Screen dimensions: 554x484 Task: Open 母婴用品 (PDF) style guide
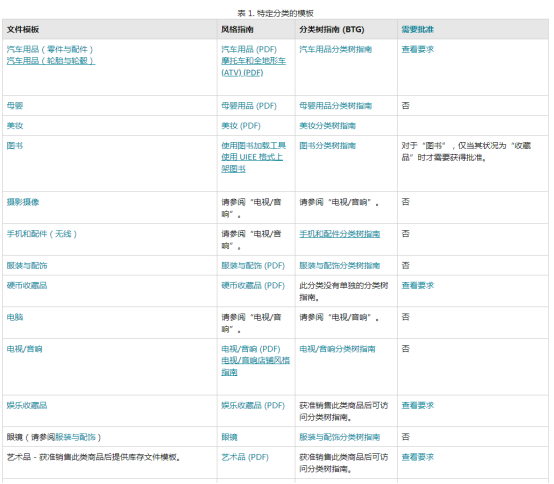point(249,106)
